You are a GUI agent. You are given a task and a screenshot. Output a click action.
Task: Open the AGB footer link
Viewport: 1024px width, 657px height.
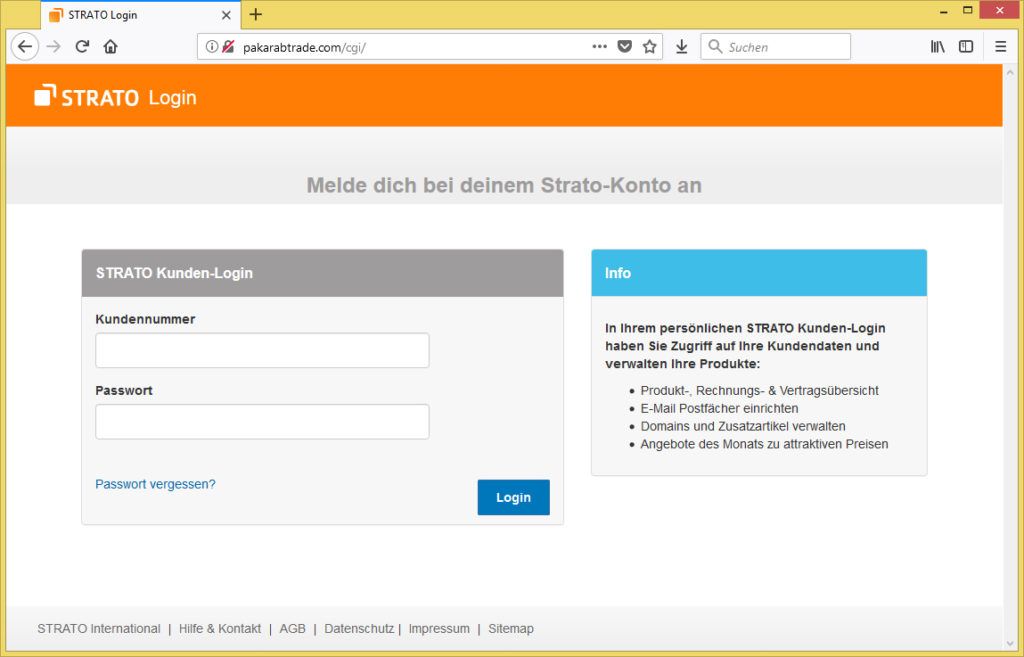coord(293,628)
